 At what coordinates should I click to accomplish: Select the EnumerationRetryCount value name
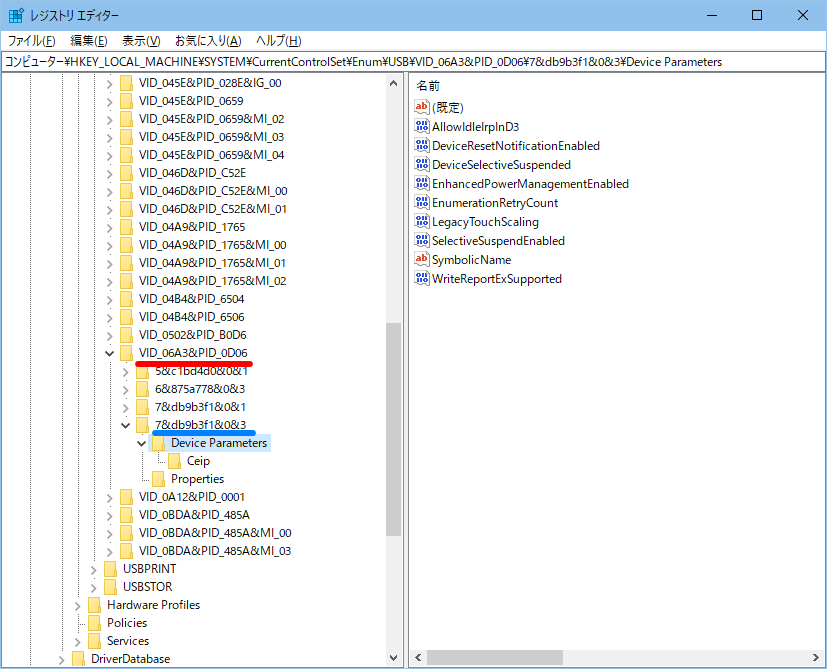[x=495, y=203]
